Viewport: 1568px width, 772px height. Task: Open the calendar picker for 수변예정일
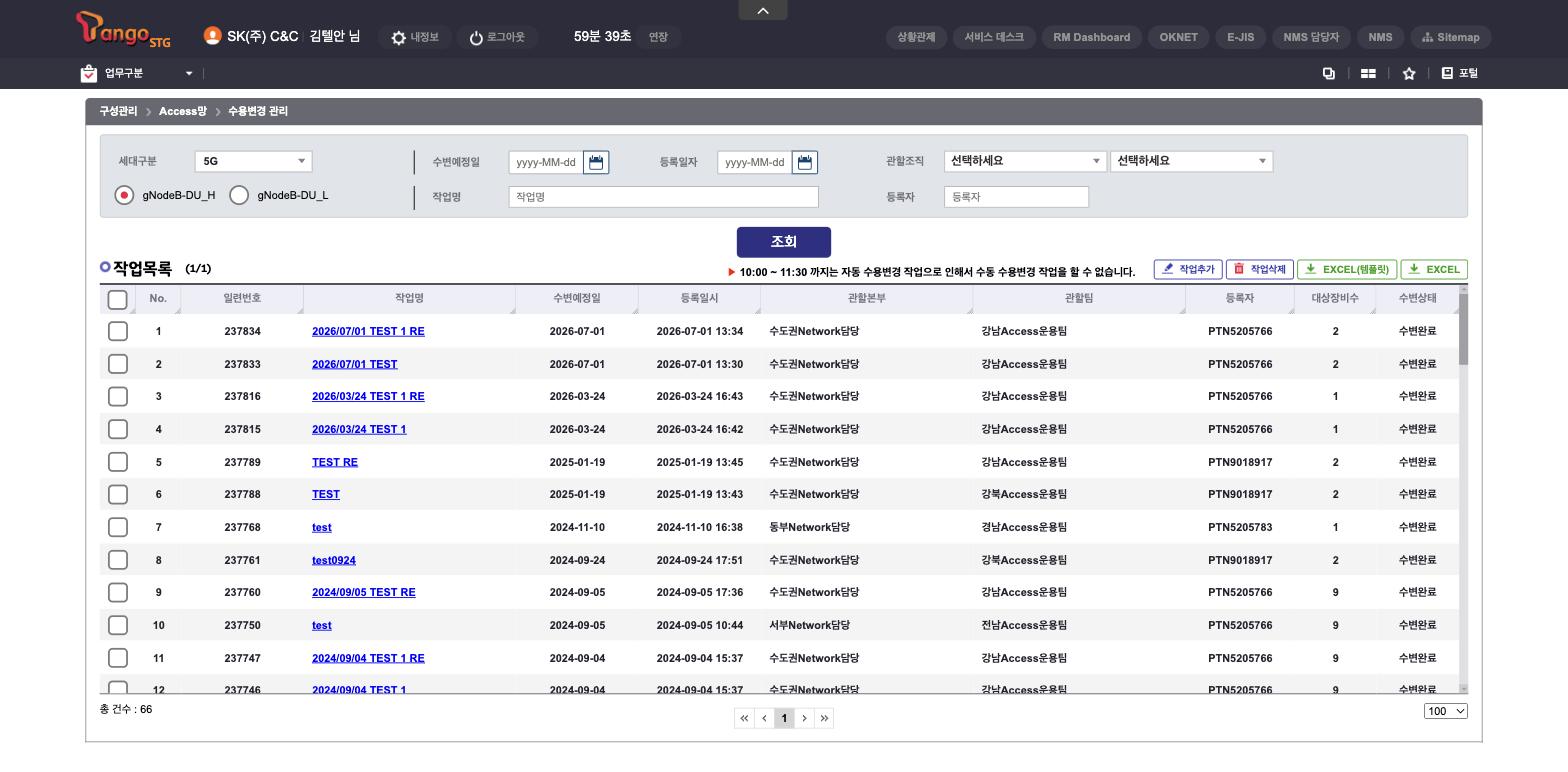pyautogui.click(x=596, y=162)
